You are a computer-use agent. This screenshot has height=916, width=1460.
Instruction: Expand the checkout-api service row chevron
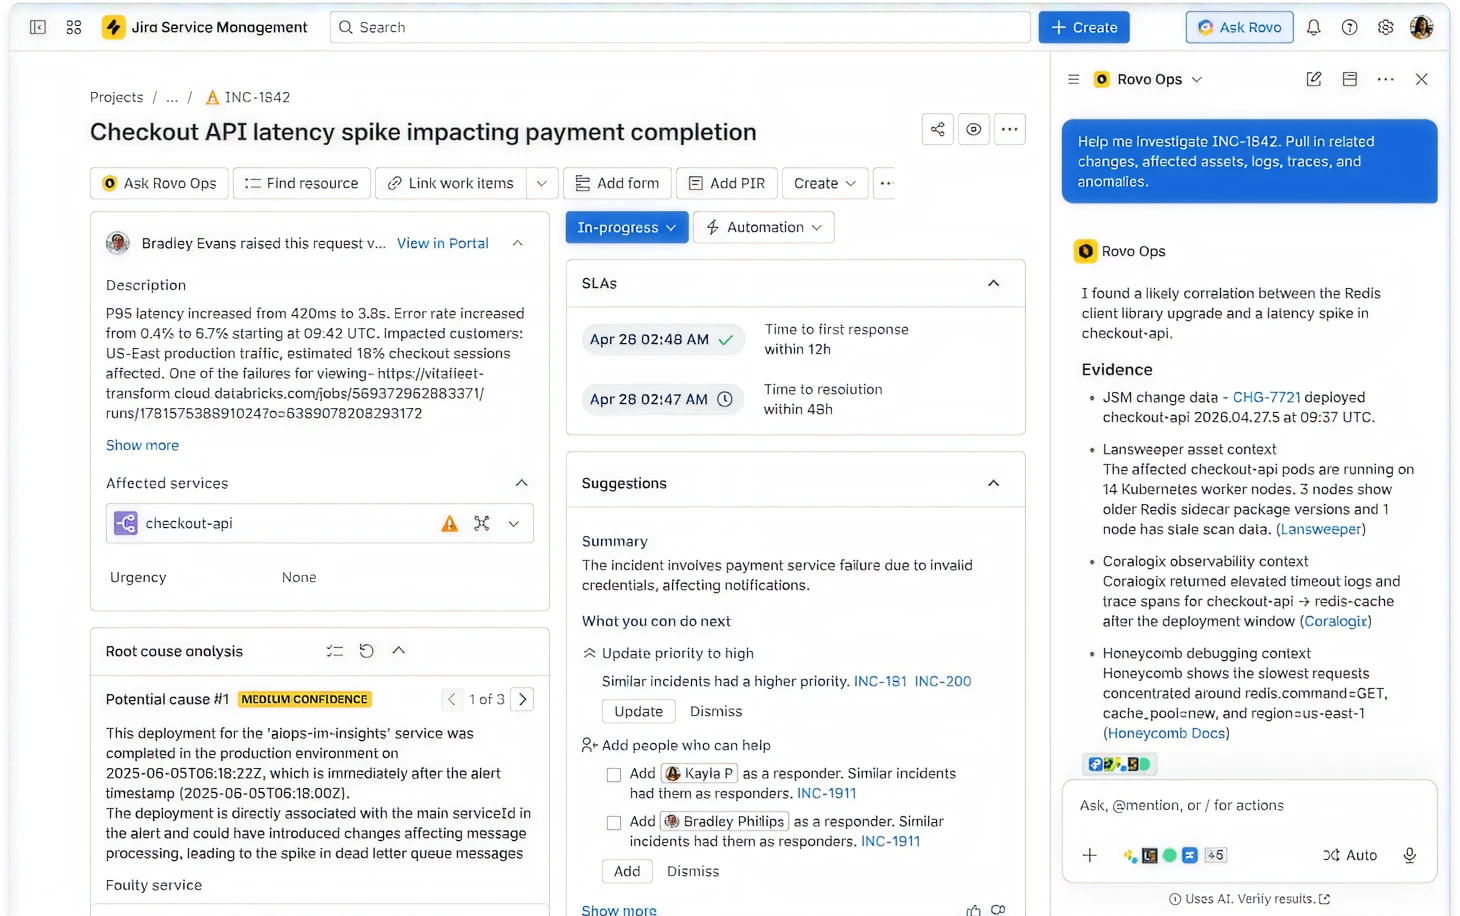(x=514, y=523)
